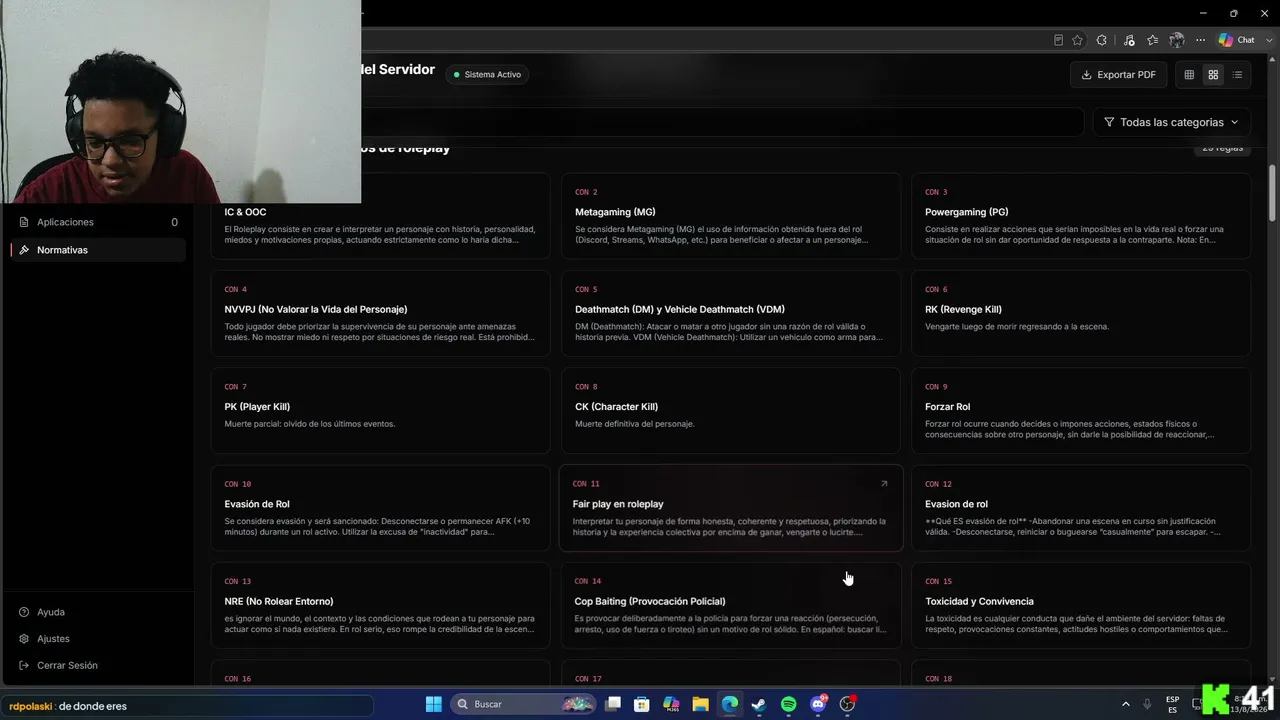Click the Normativas gavel icon
This screenshot has height=720, width=1280.
[x=24, y=250]
